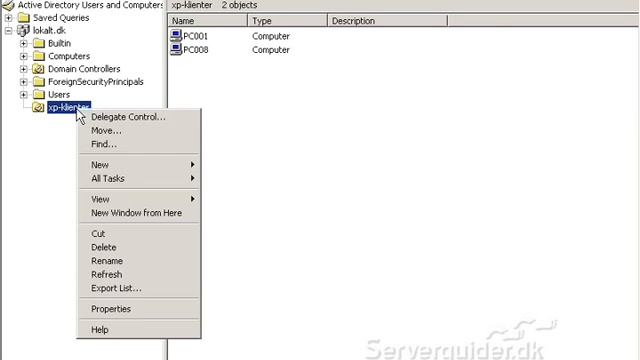Select Domain Controllers label in tree

click(84, 69)
